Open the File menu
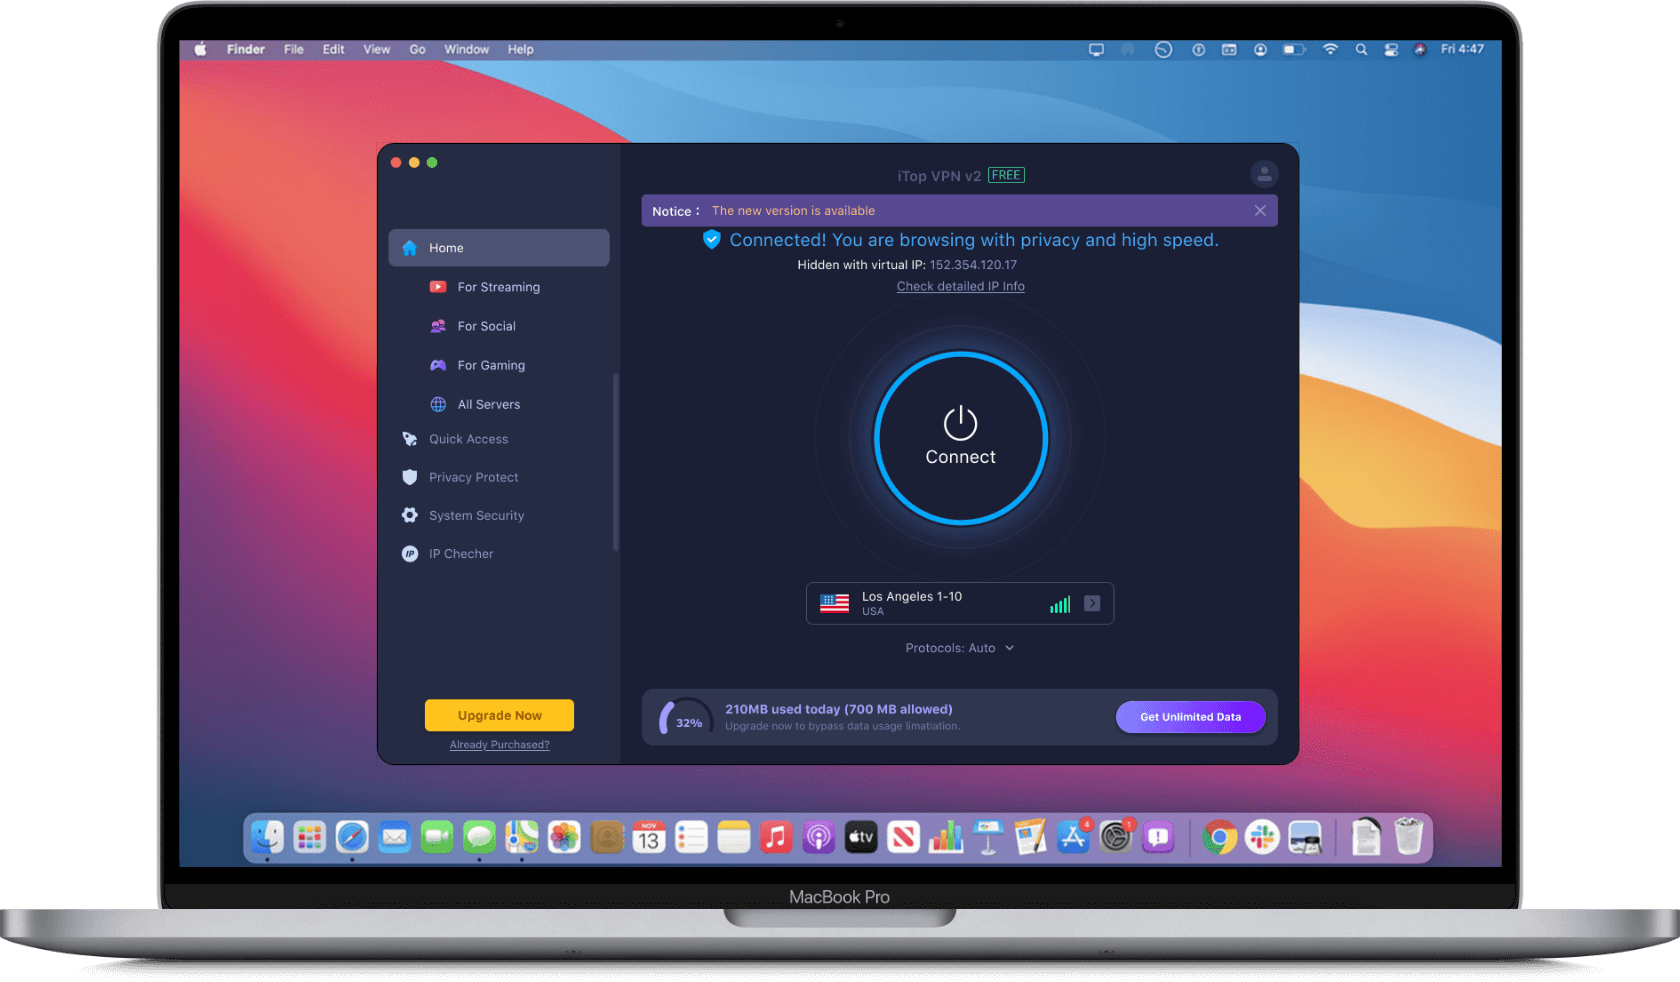The image size is (1680, 982). 293,49
